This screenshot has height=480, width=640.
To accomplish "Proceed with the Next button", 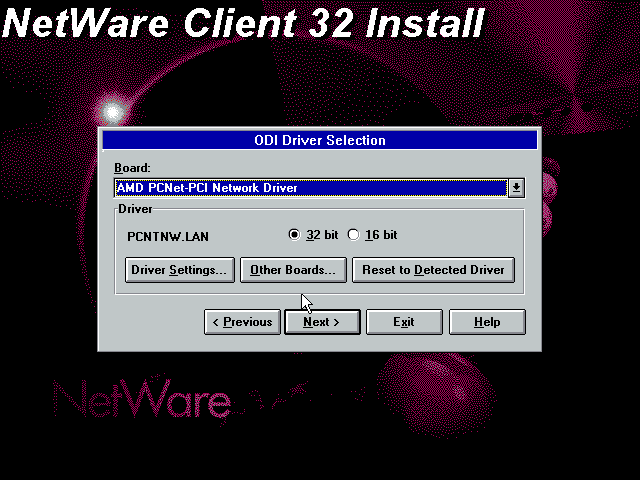I will (x=322, y=322).
